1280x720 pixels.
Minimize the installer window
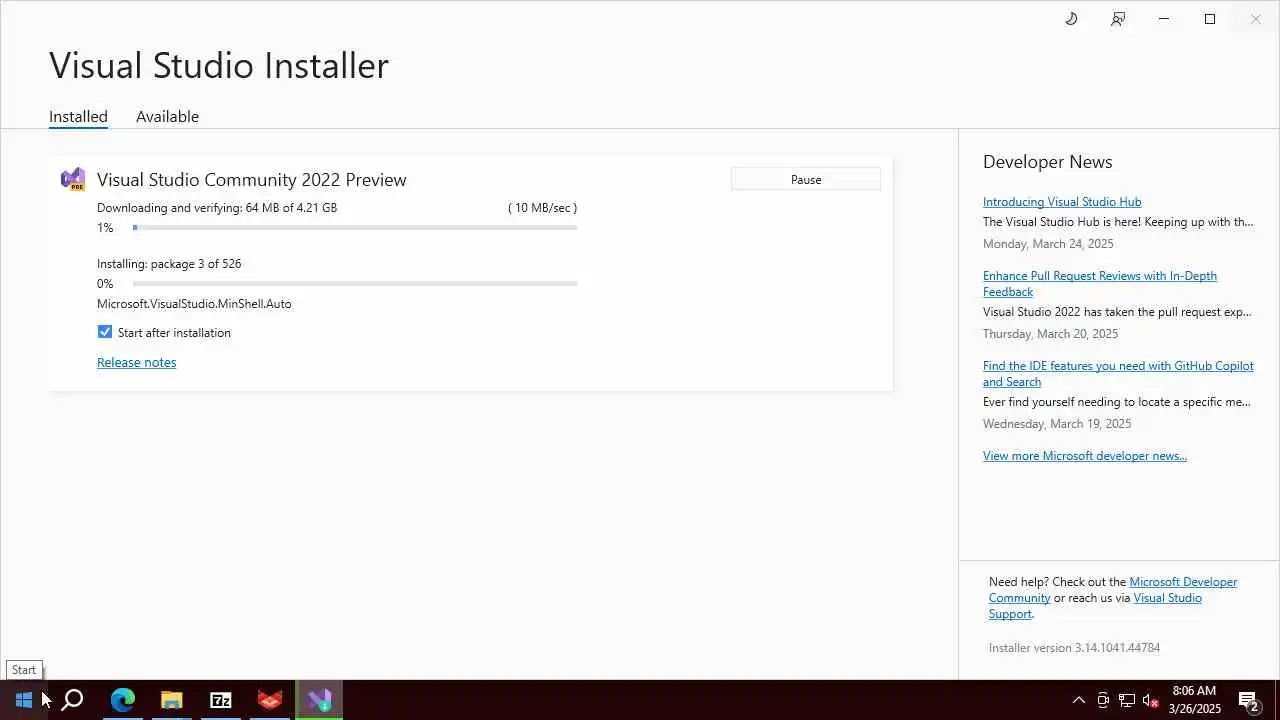(1164, 19)
